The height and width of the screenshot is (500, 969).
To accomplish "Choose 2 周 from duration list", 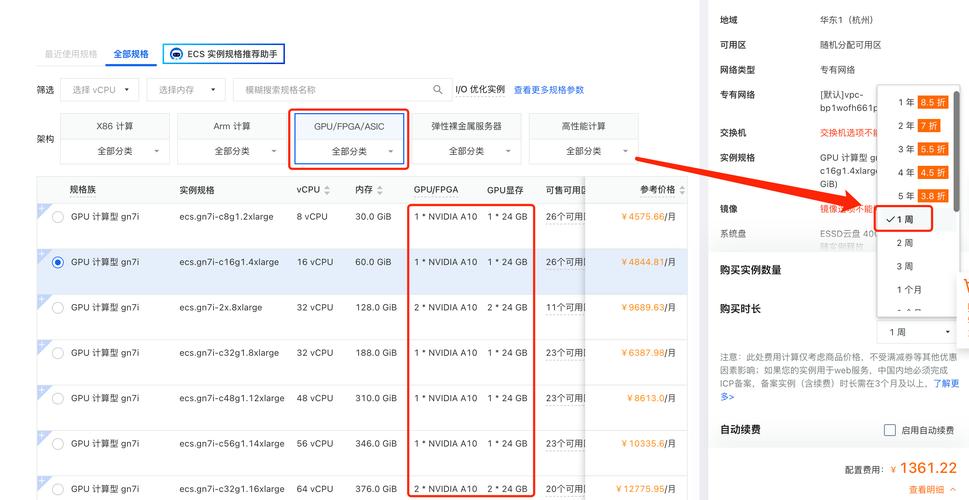I will pyautogui.click(x=904, y=243).
